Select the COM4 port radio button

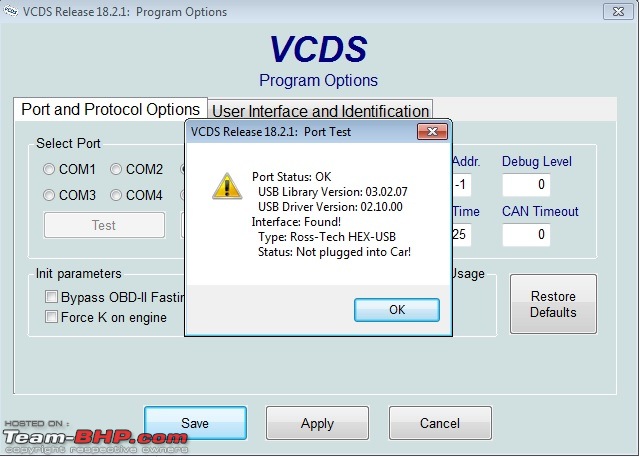[116, 195]
